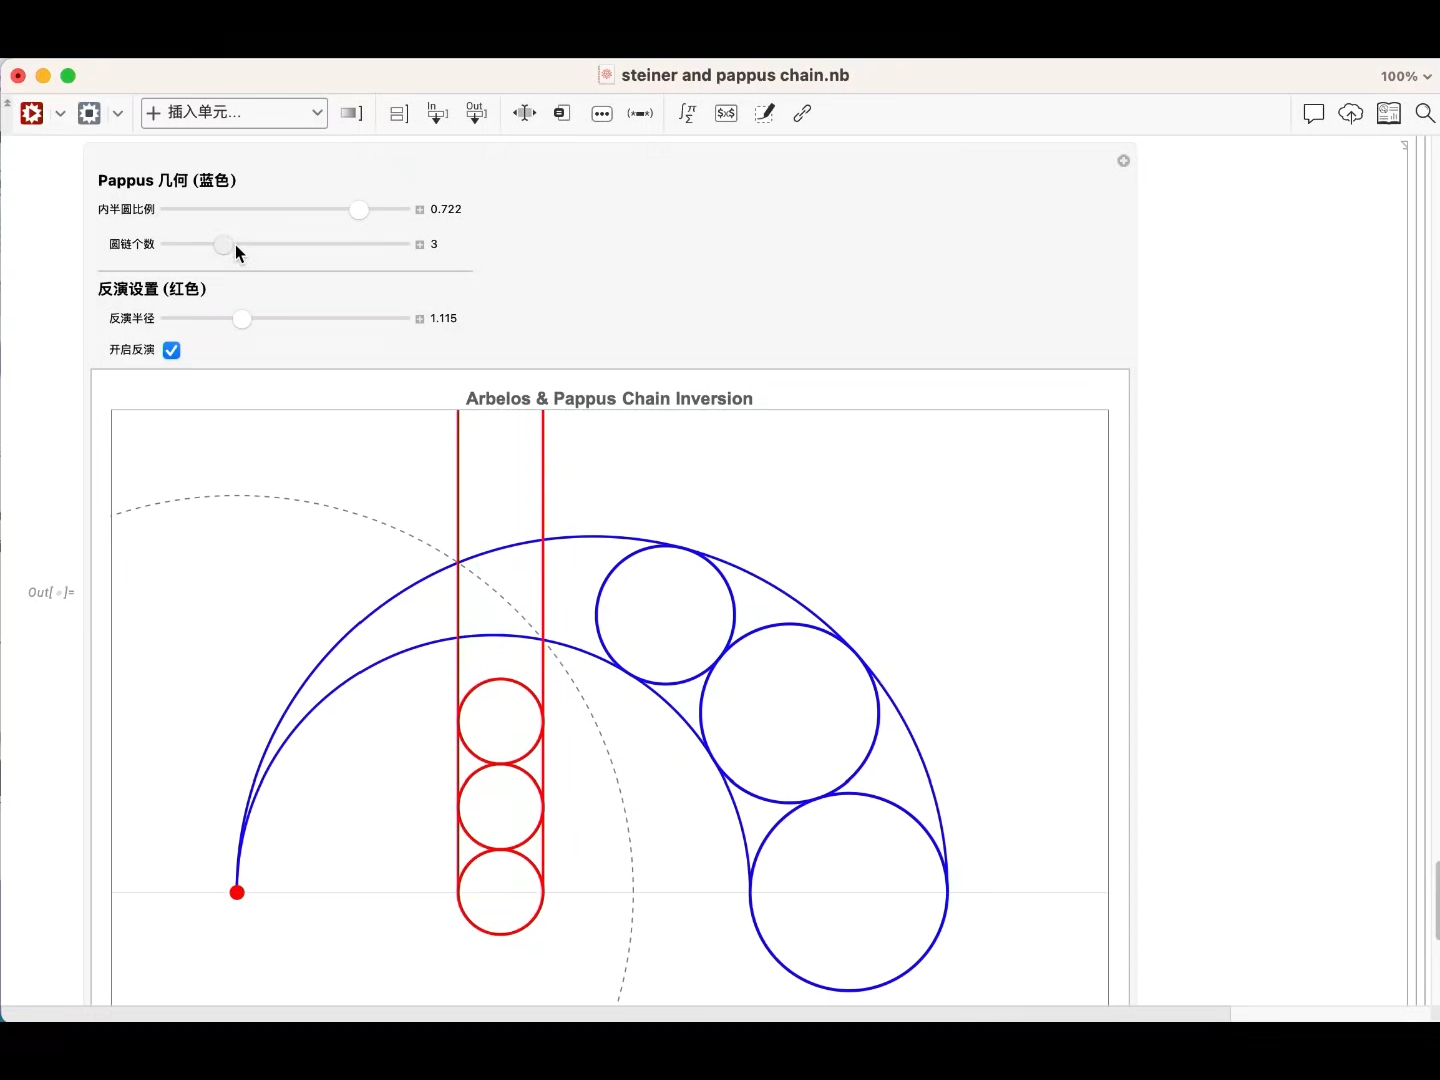Click the cloud upload publish icon
Image resolution: width=1440 pixels, height=1080 pixels.
coord(1351,114)
